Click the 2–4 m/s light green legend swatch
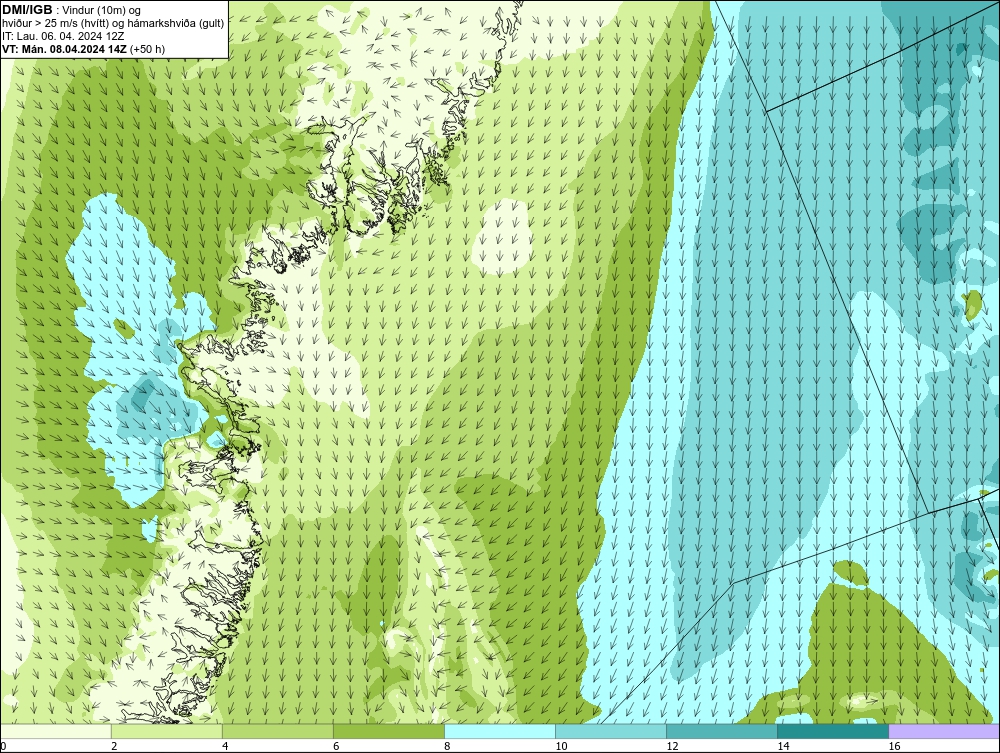The width and height of the screenshot is (1000, 753). pyautogui.click(x=167, y=731)
